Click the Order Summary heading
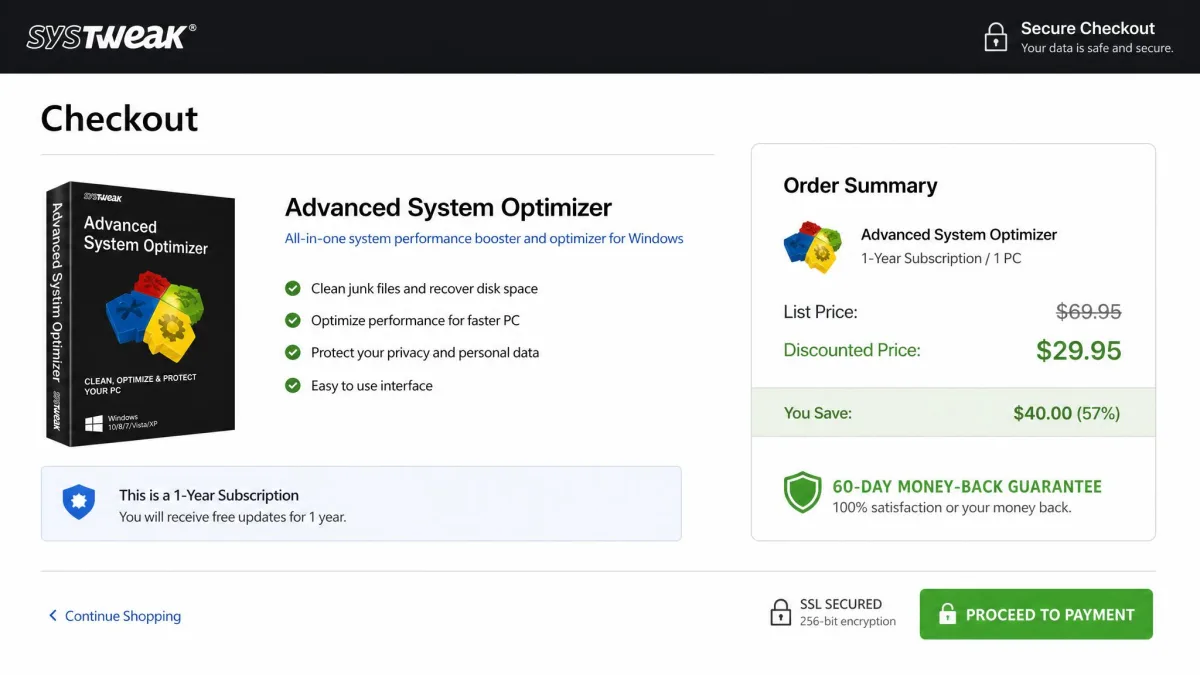Image resolution: width=1200 pixels, height=675 pixels. point(860,185)
